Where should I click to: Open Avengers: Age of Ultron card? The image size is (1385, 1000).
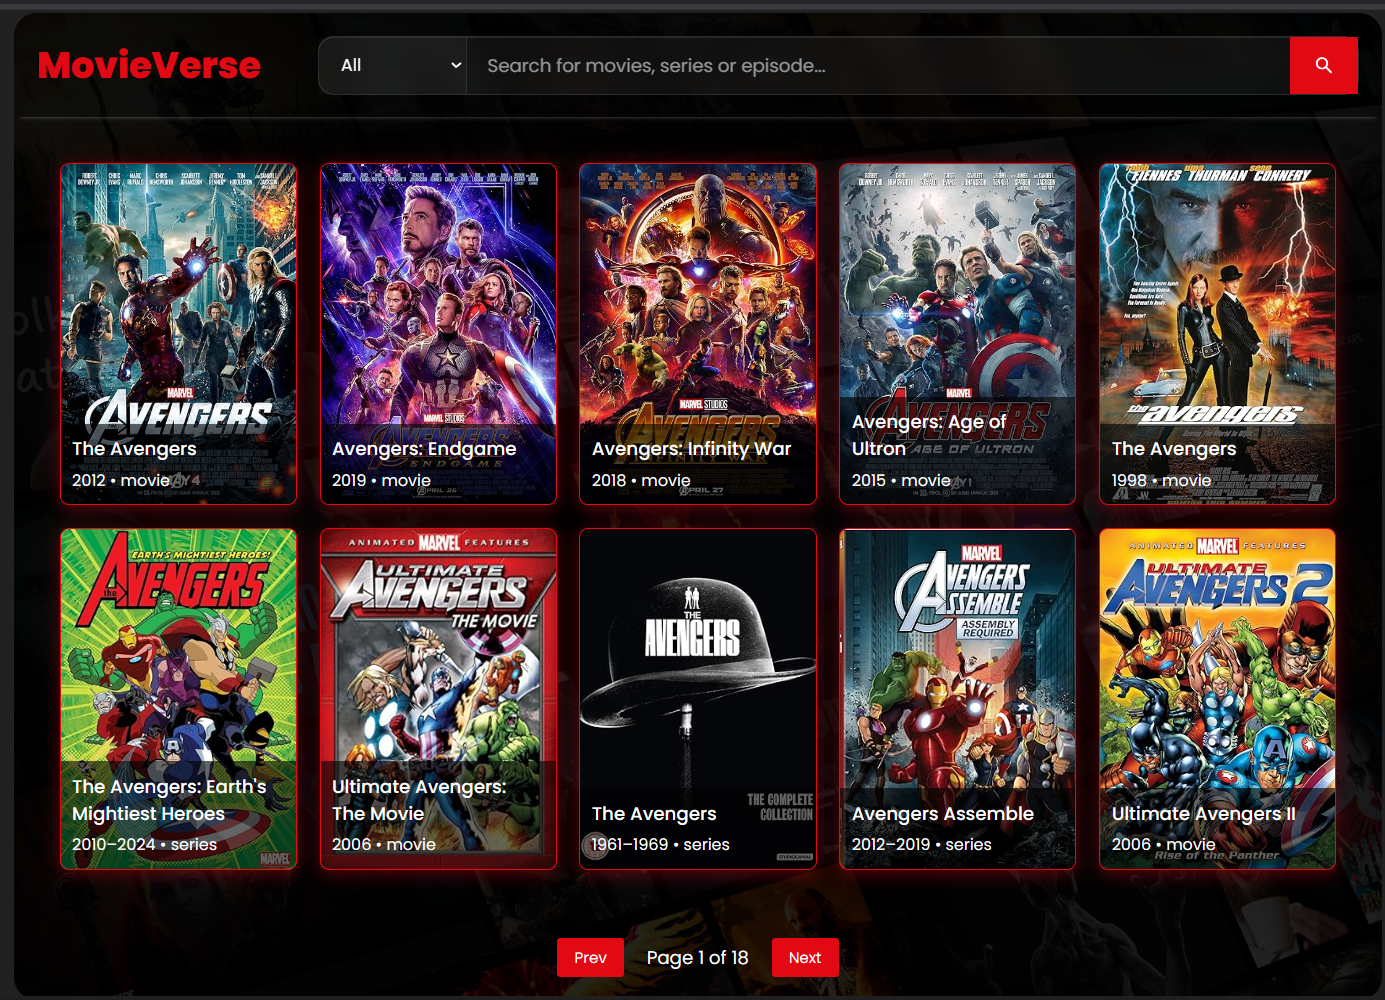[957, 334]
